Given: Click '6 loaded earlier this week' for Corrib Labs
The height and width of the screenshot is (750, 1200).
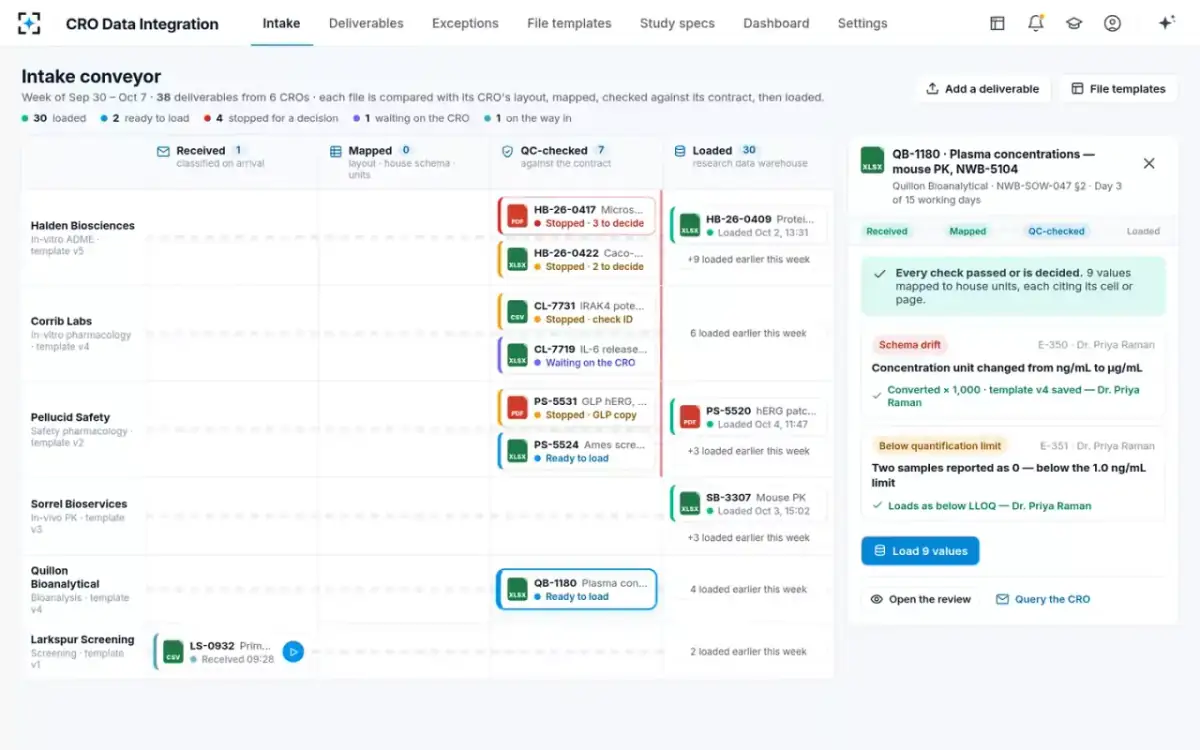Looking at the screenshot, I should (x=748, y=334).
